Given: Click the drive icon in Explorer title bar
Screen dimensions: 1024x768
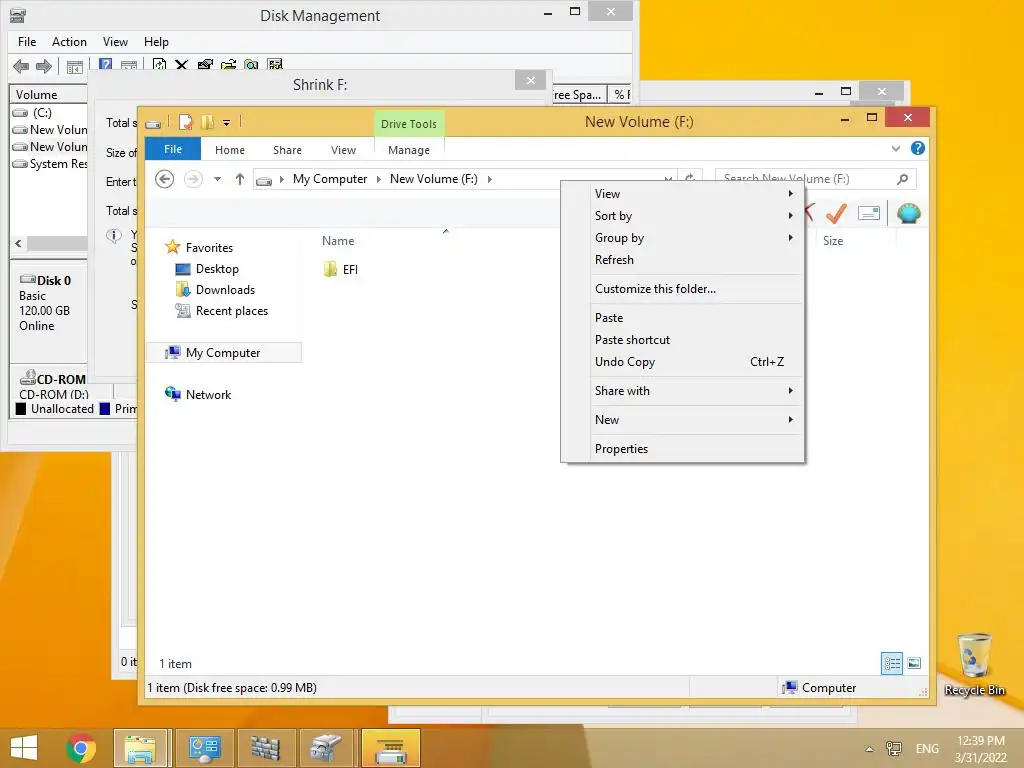Looking at the screenshot, I should [153, 123].
